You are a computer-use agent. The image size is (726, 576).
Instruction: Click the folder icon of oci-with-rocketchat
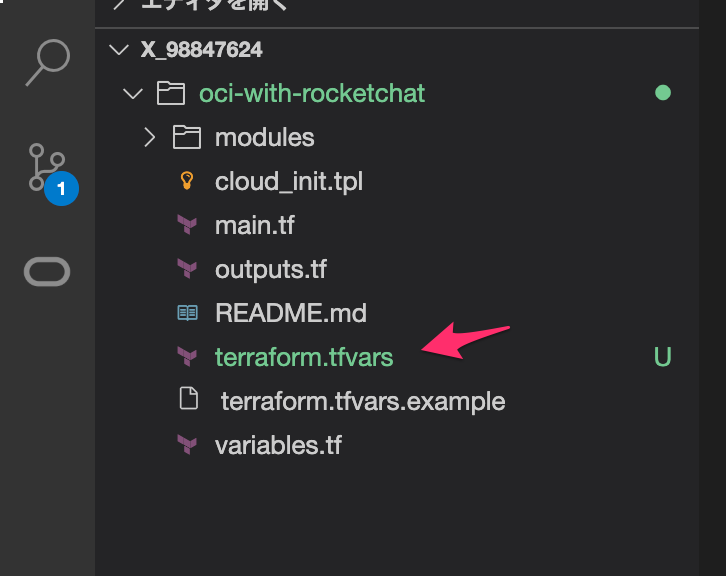coord(171,93)
